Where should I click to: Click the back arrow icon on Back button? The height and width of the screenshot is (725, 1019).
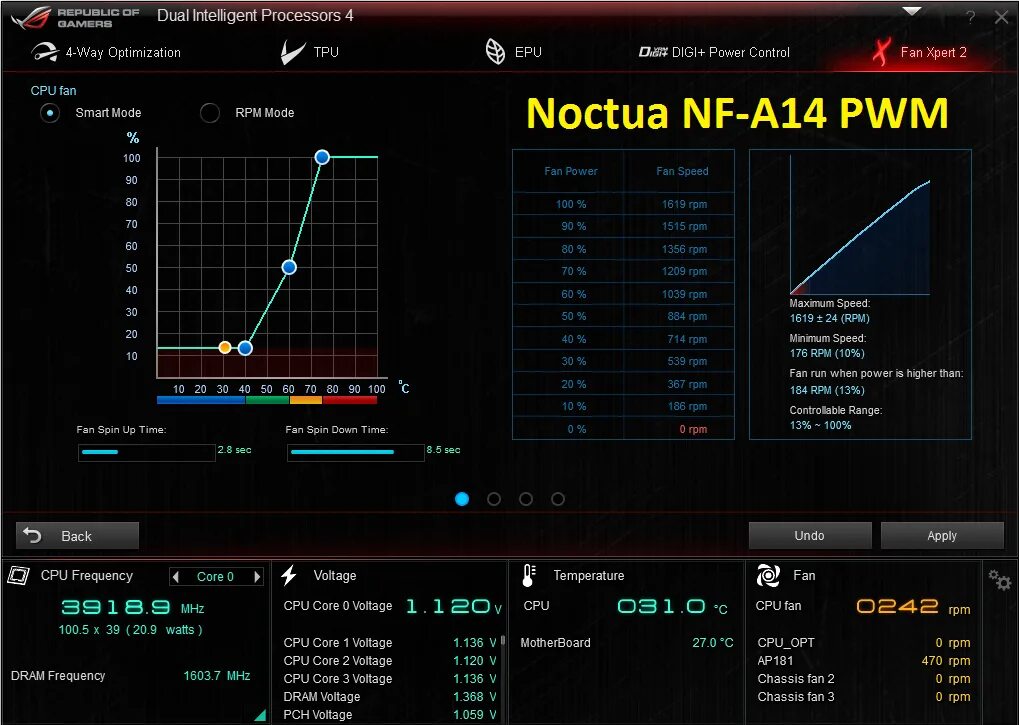tap(32, 535)
